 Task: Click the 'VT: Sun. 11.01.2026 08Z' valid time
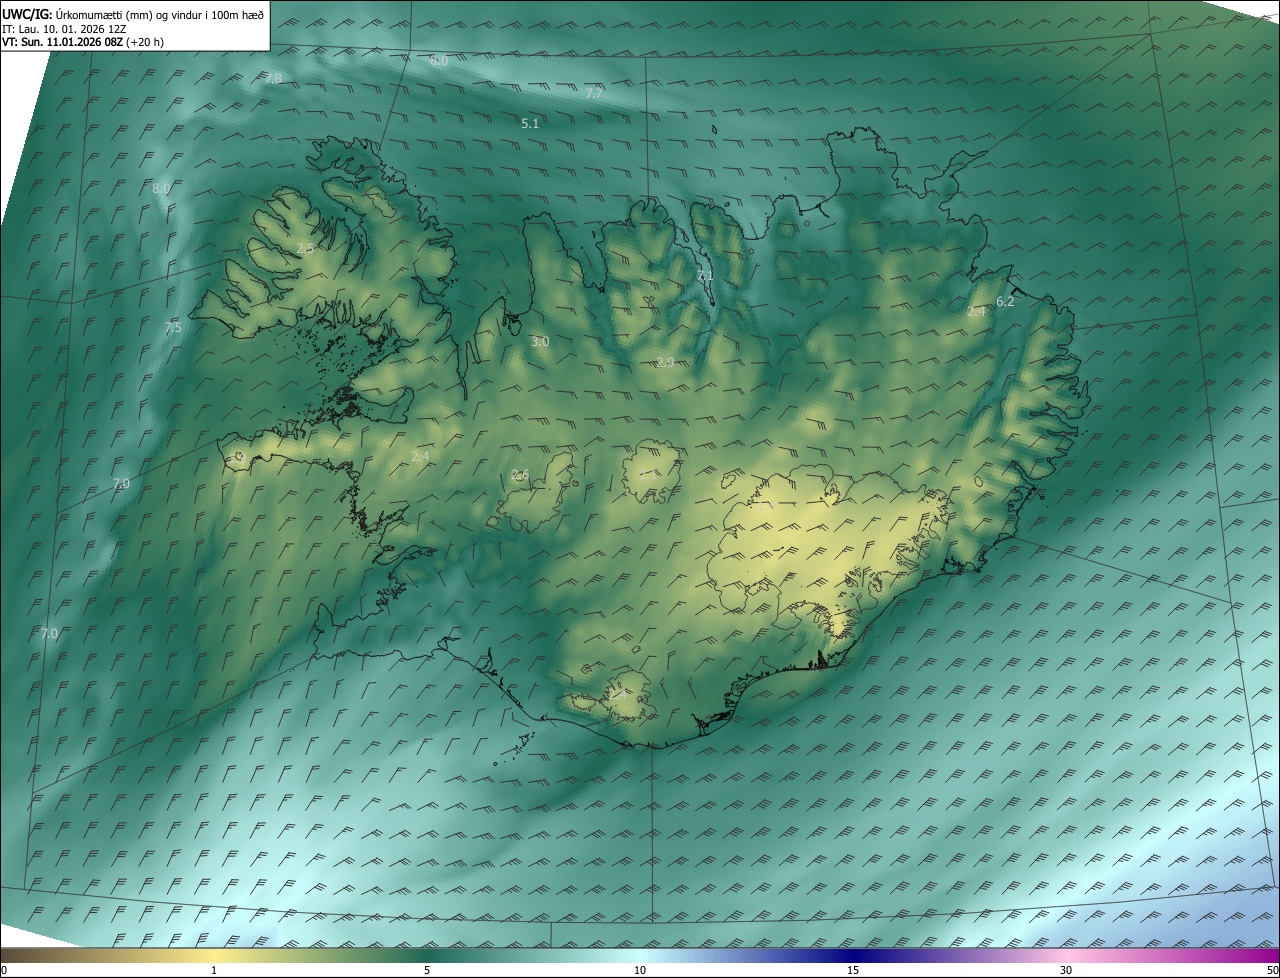pyautogui.click(x=62, y=42)
